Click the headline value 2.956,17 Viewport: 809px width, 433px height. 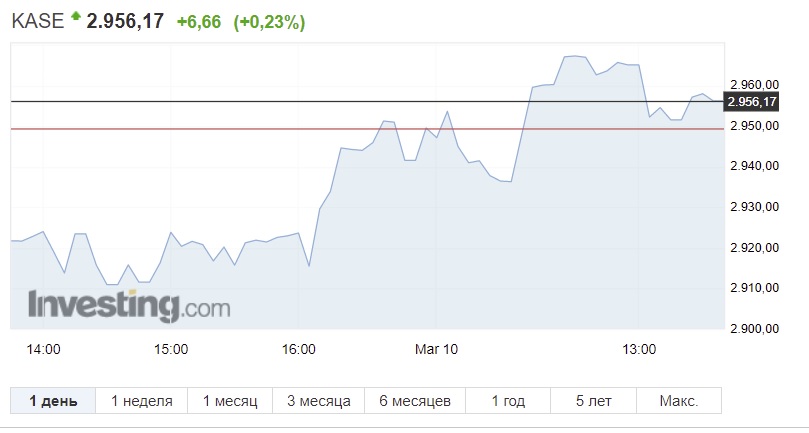[x=125, y=21]
